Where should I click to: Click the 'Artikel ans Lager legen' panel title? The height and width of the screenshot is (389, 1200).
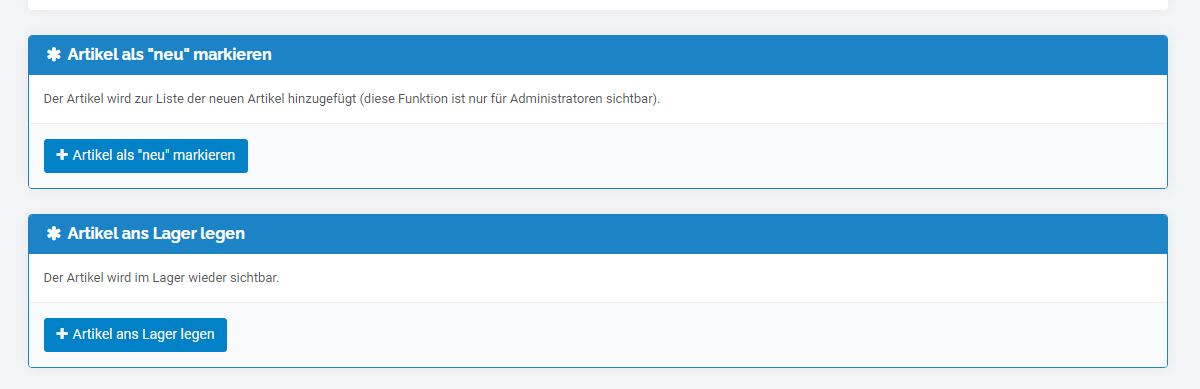coord(156,234)
